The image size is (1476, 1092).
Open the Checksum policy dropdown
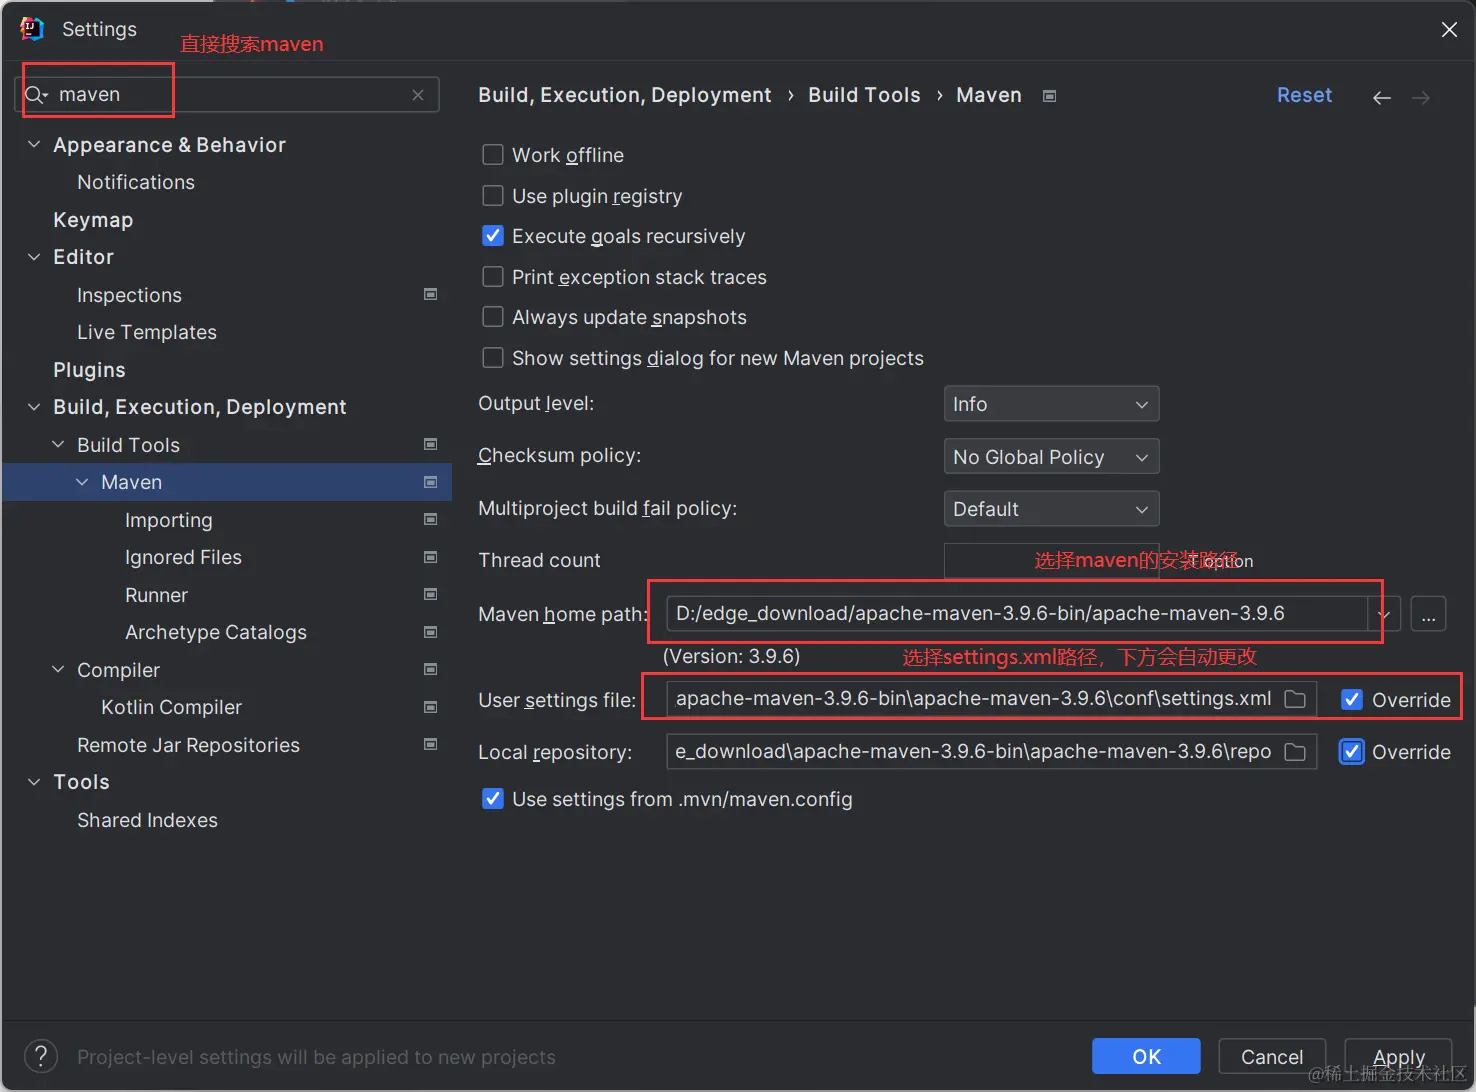coord(1051,457)
